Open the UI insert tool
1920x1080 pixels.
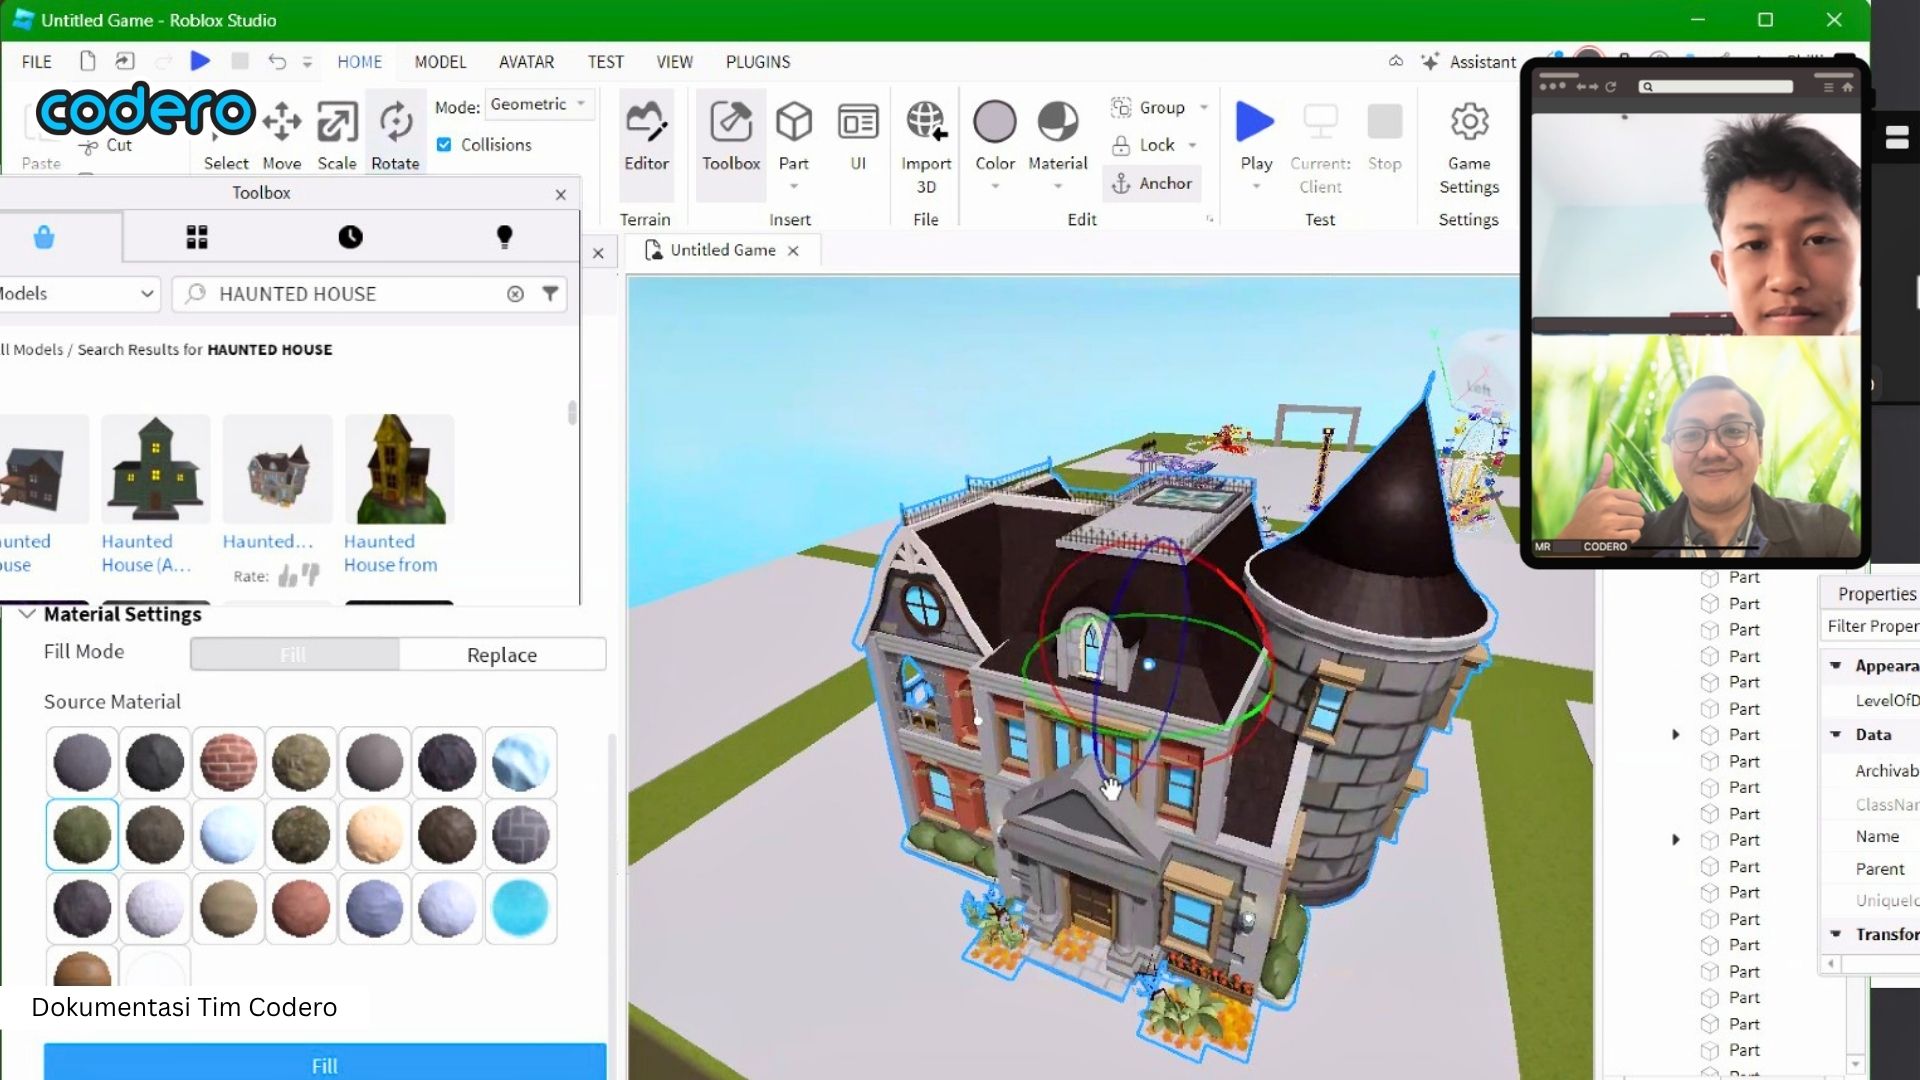(858, 135)
